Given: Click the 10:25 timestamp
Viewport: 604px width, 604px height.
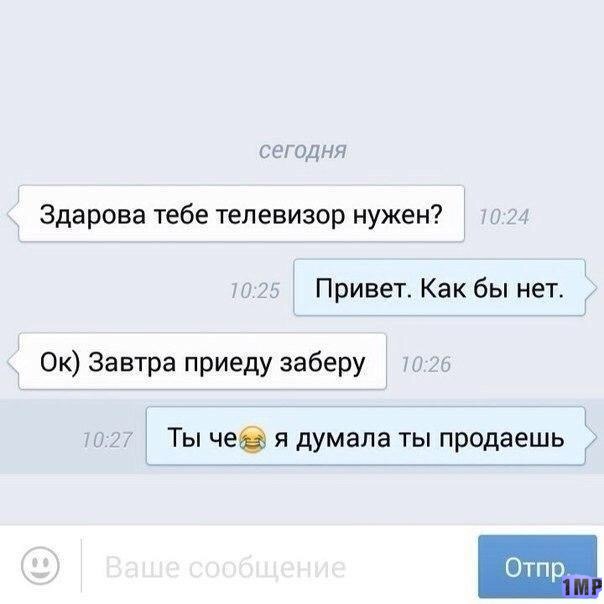Looking at the screenshot, I should (255, 290).
